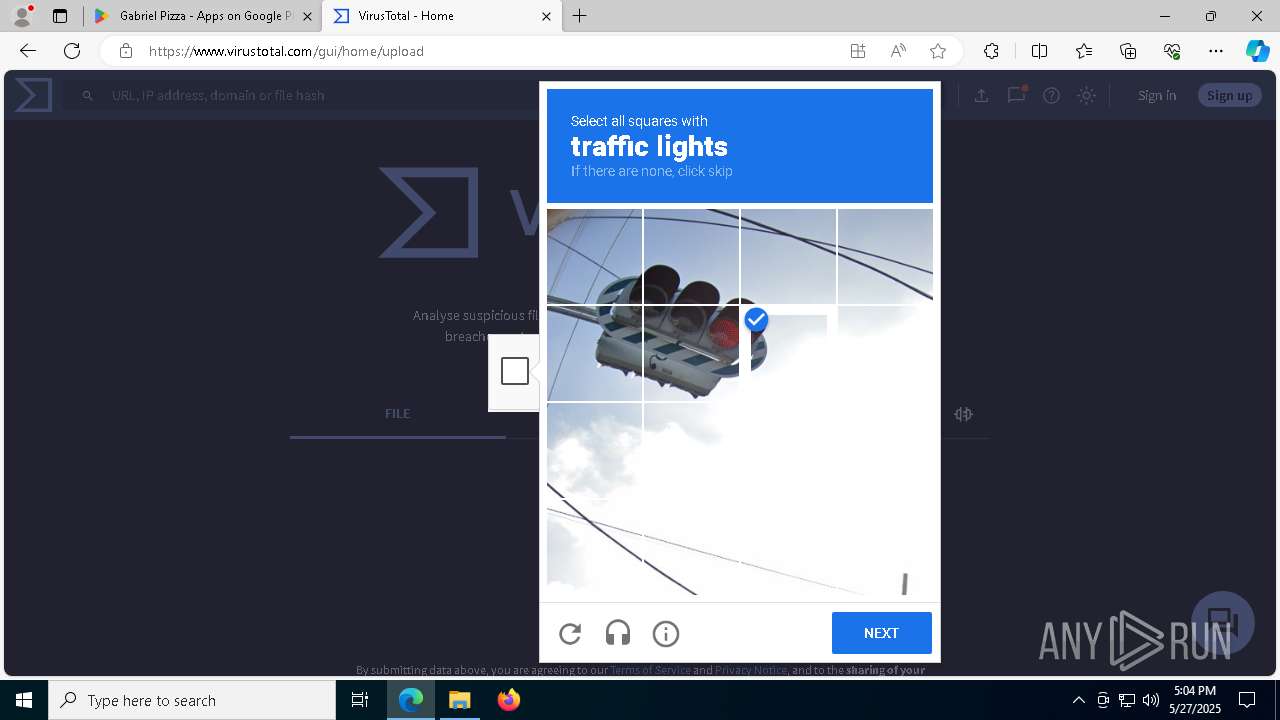1280x720 pixels.
Task: Open the tab actions menu
Action: (x=60, y=16)
